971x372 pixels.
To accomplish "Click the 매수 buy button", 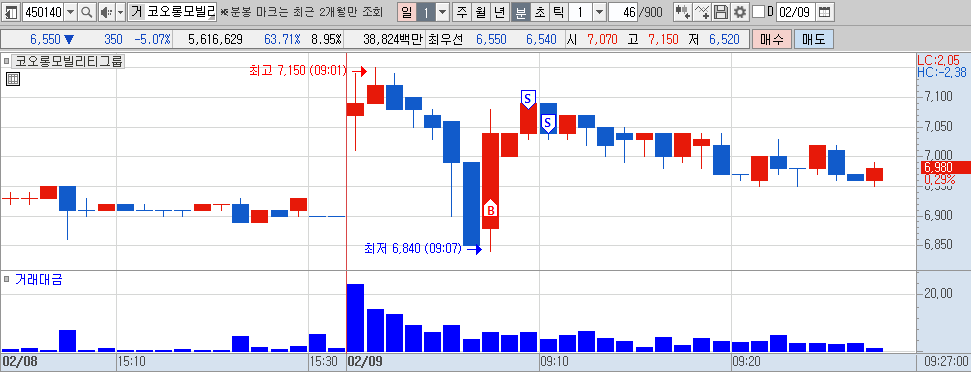I will tap(771, 40).
